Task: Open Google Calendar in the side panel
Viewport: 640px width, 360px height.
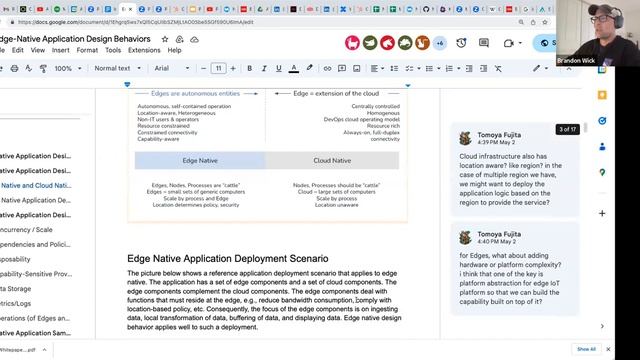Action: (x=602, y=70)
